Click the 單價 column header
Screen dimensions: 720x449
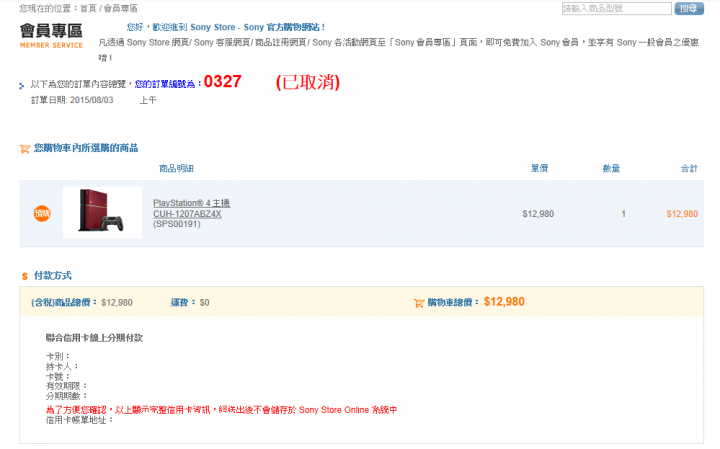540,168
